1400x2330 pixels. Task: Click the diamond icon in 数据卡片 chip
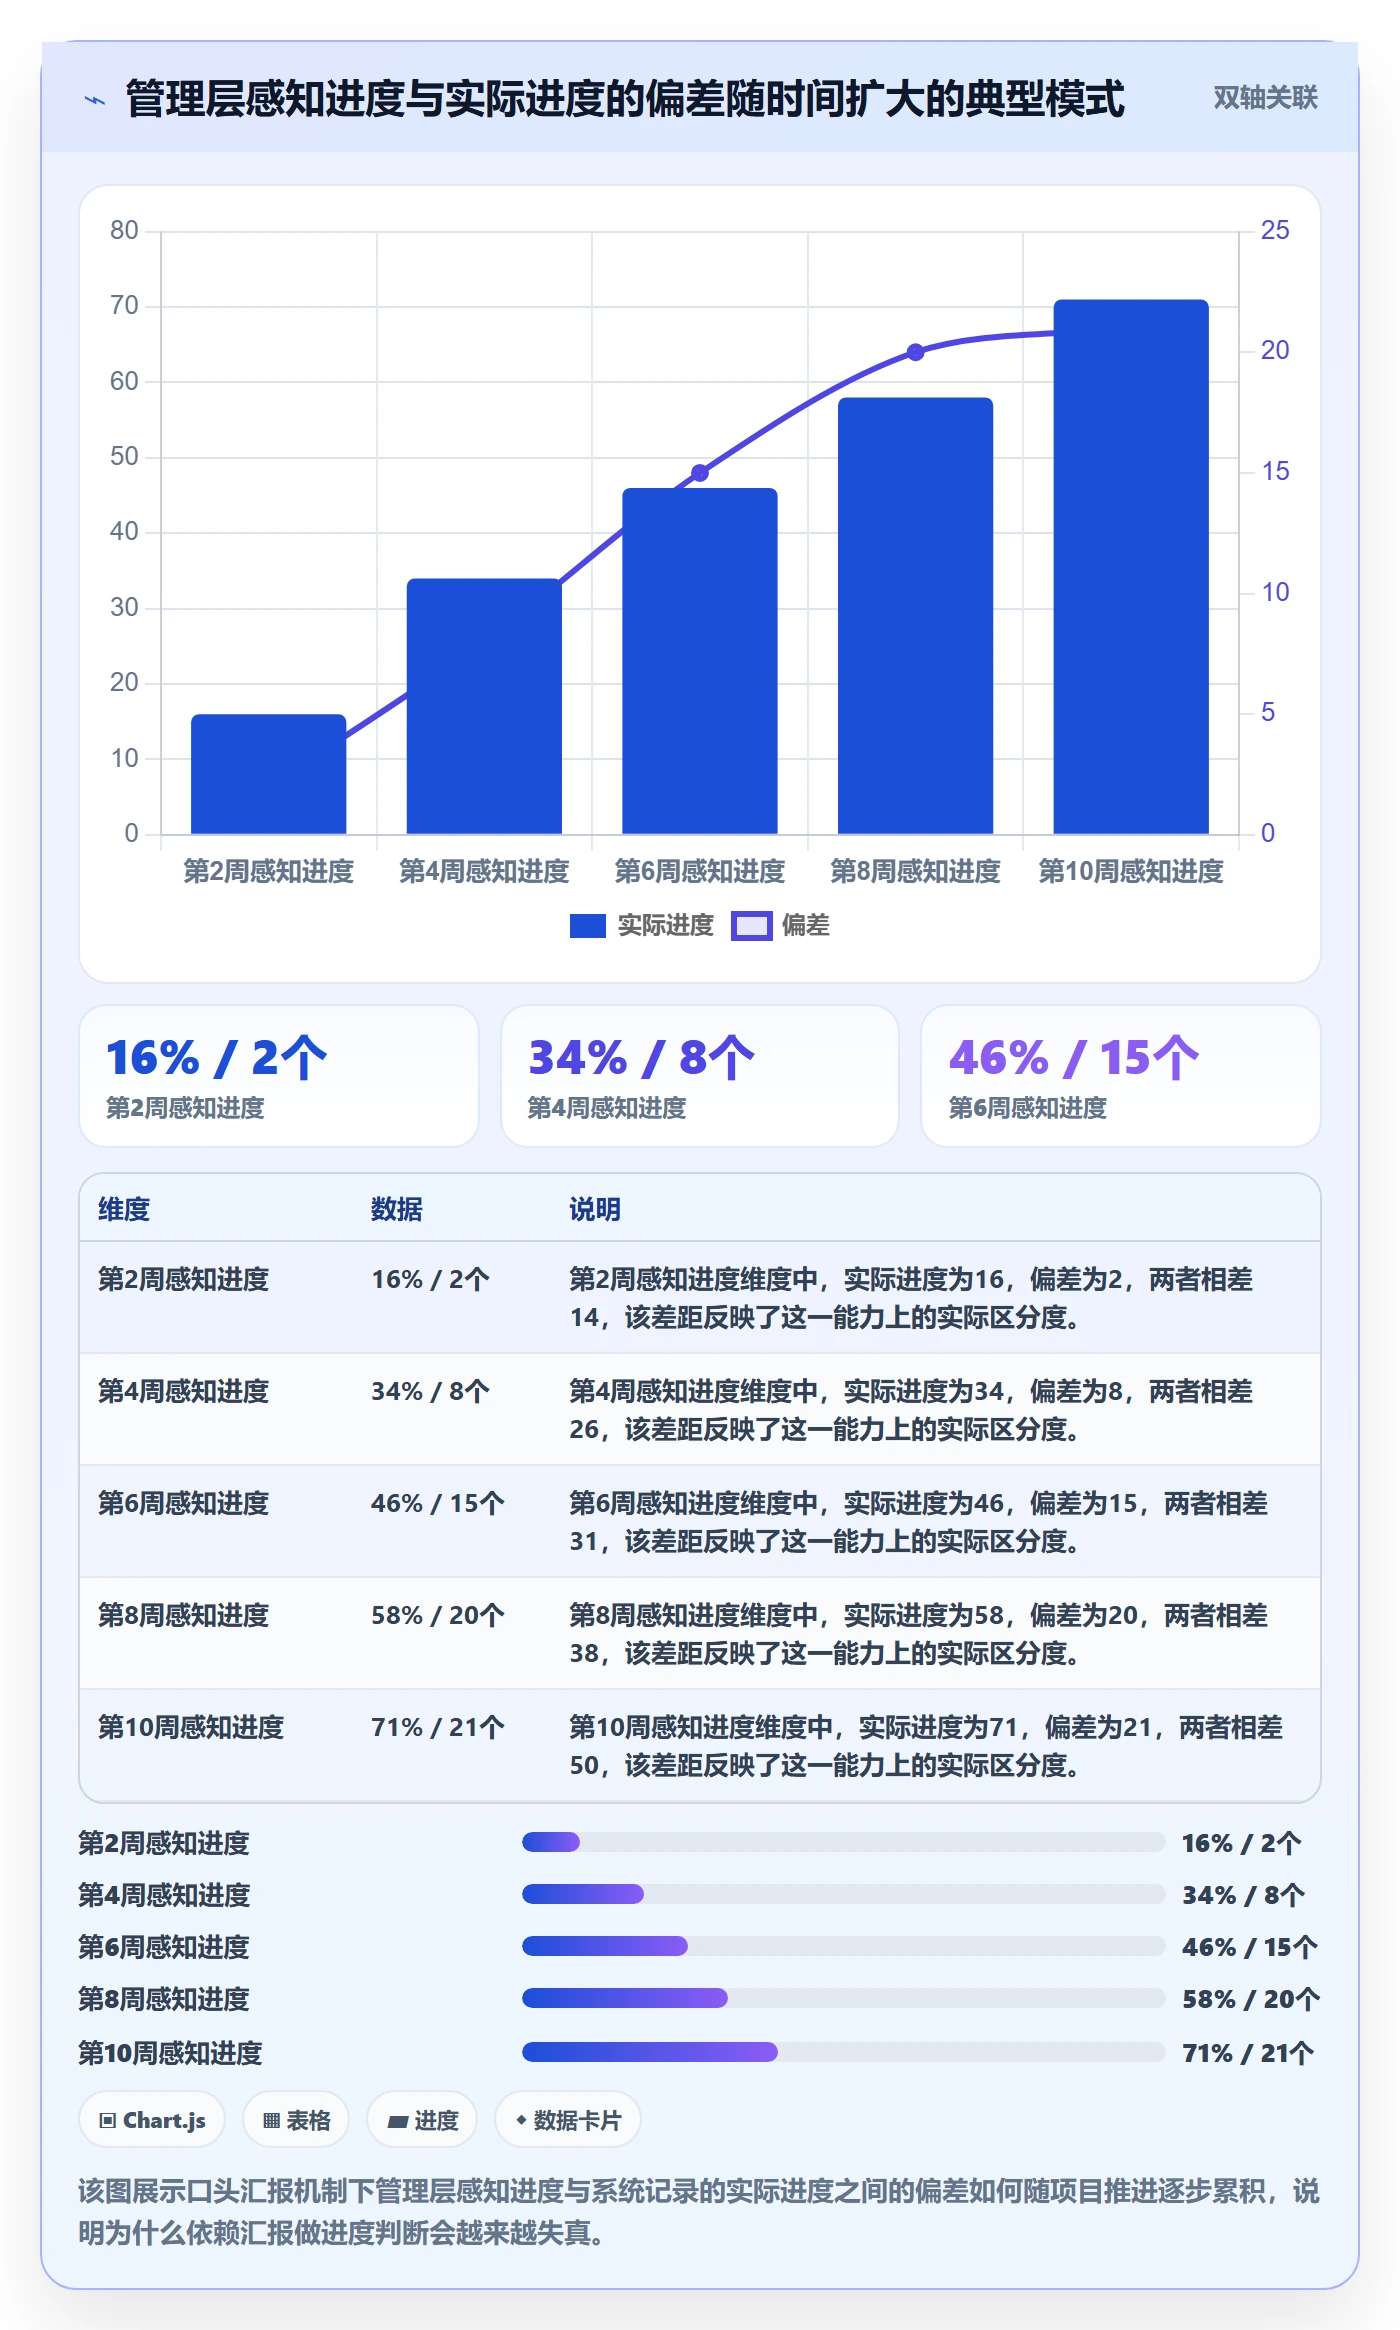pos(521,2120)
